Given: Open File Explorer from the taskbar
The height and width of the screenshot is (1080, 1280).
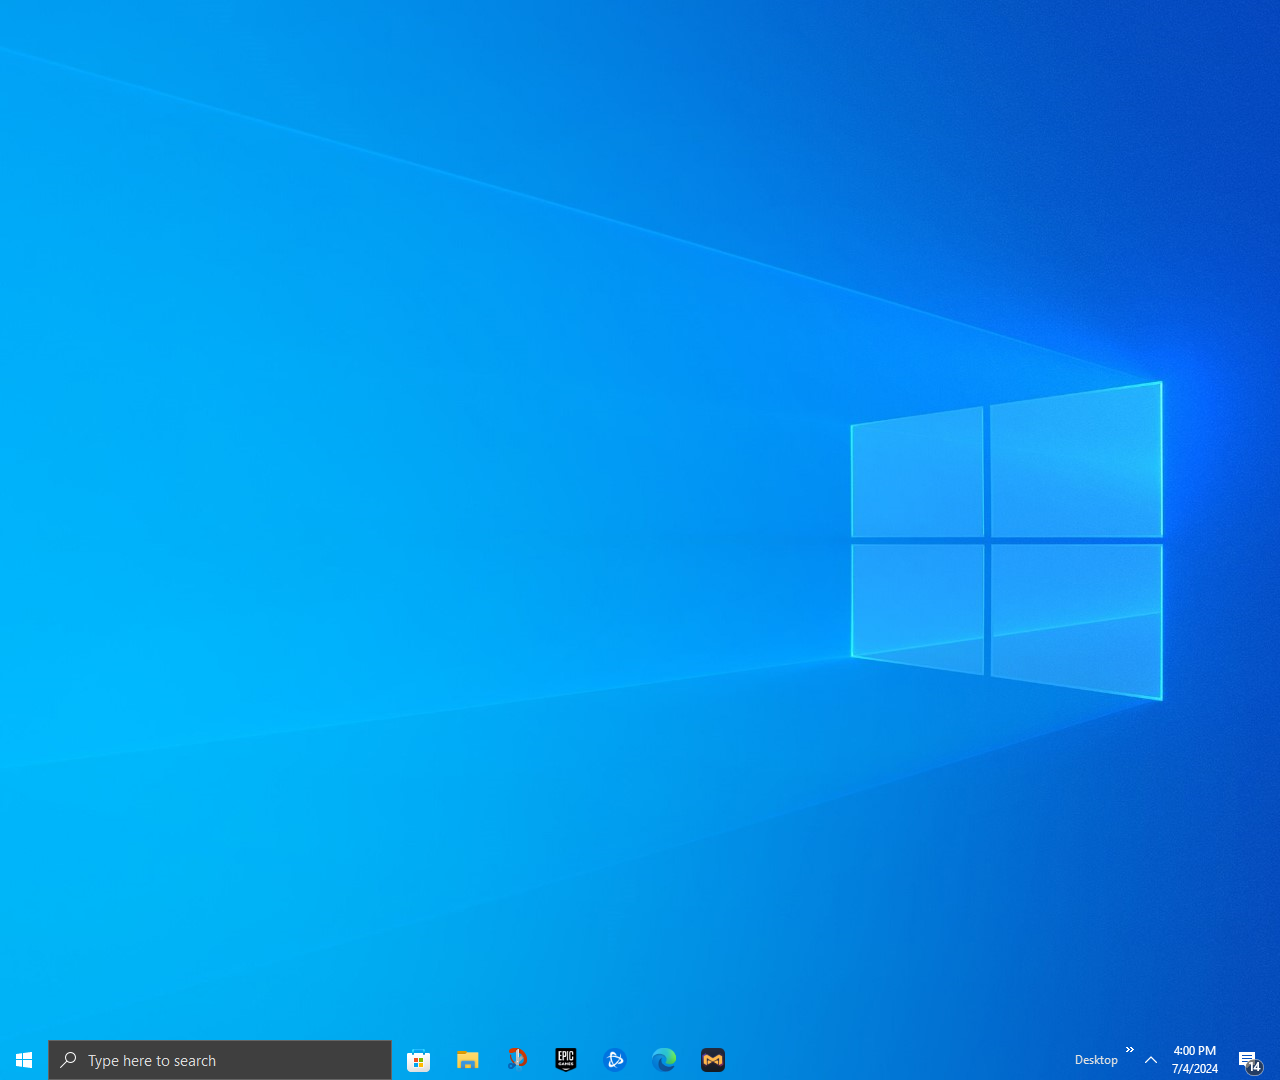Looking at the screenshot, I should click(x=467, y=1060).
